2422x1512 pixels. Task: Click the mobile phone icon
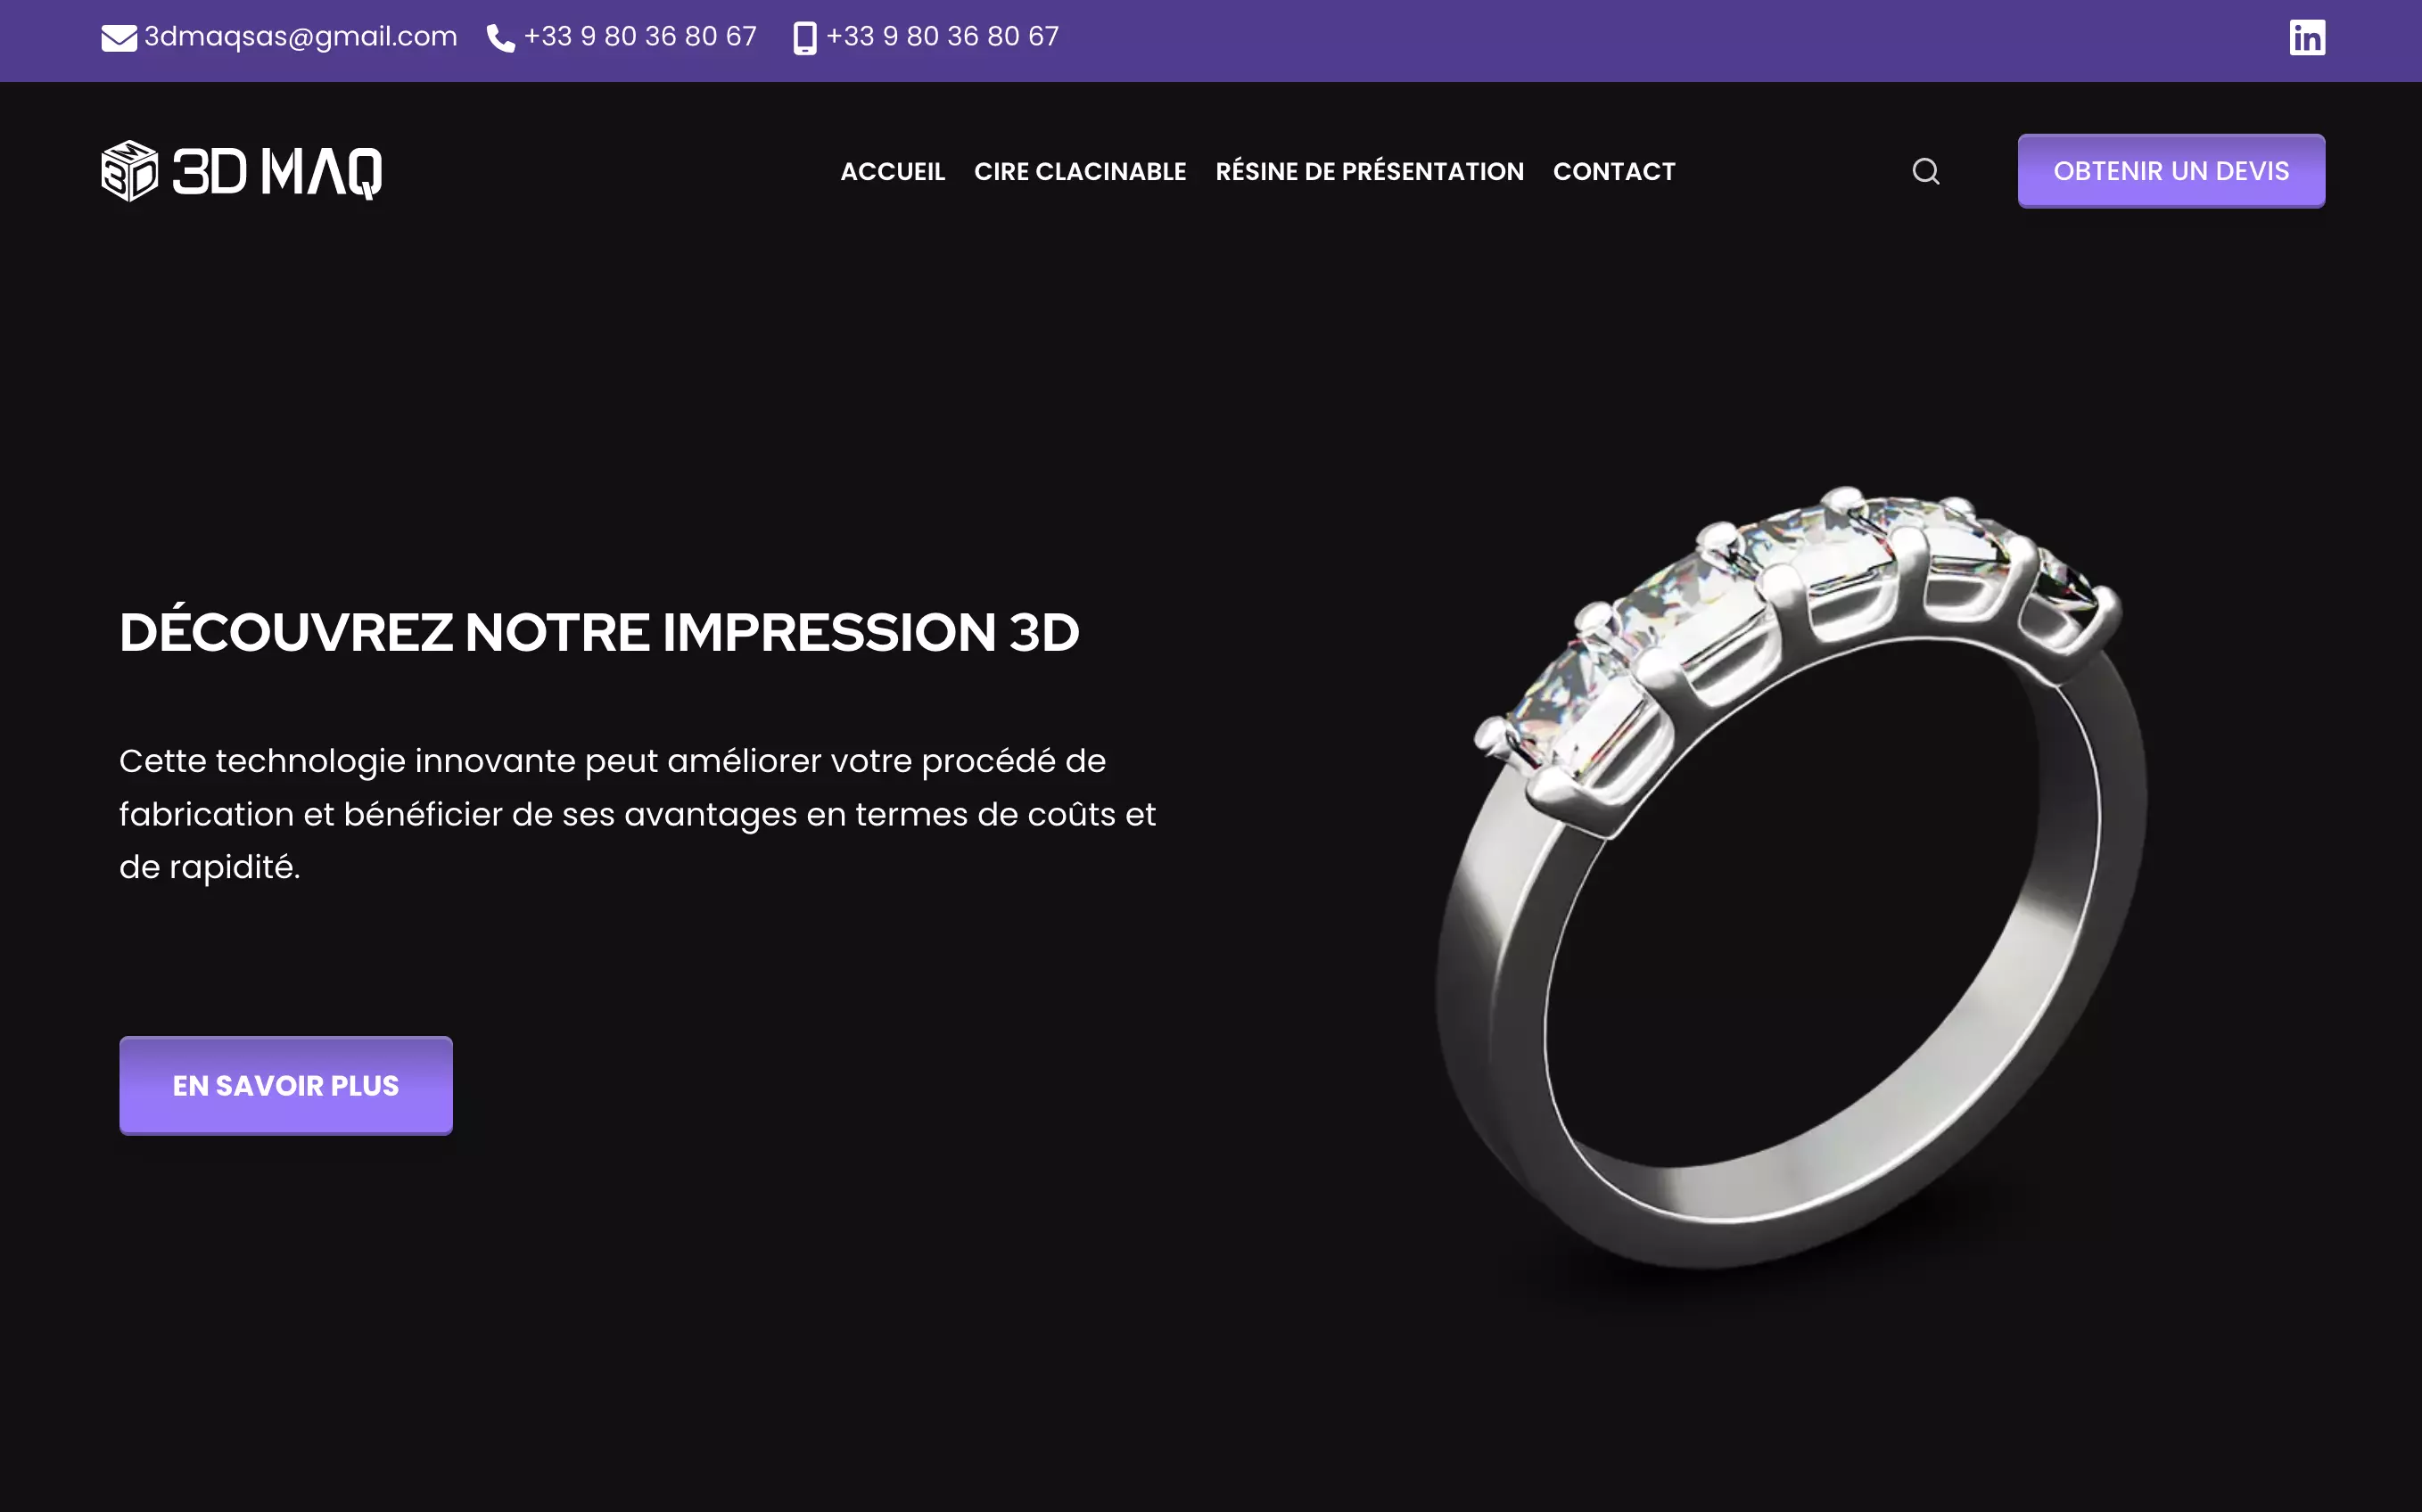(x=804, y=38)
